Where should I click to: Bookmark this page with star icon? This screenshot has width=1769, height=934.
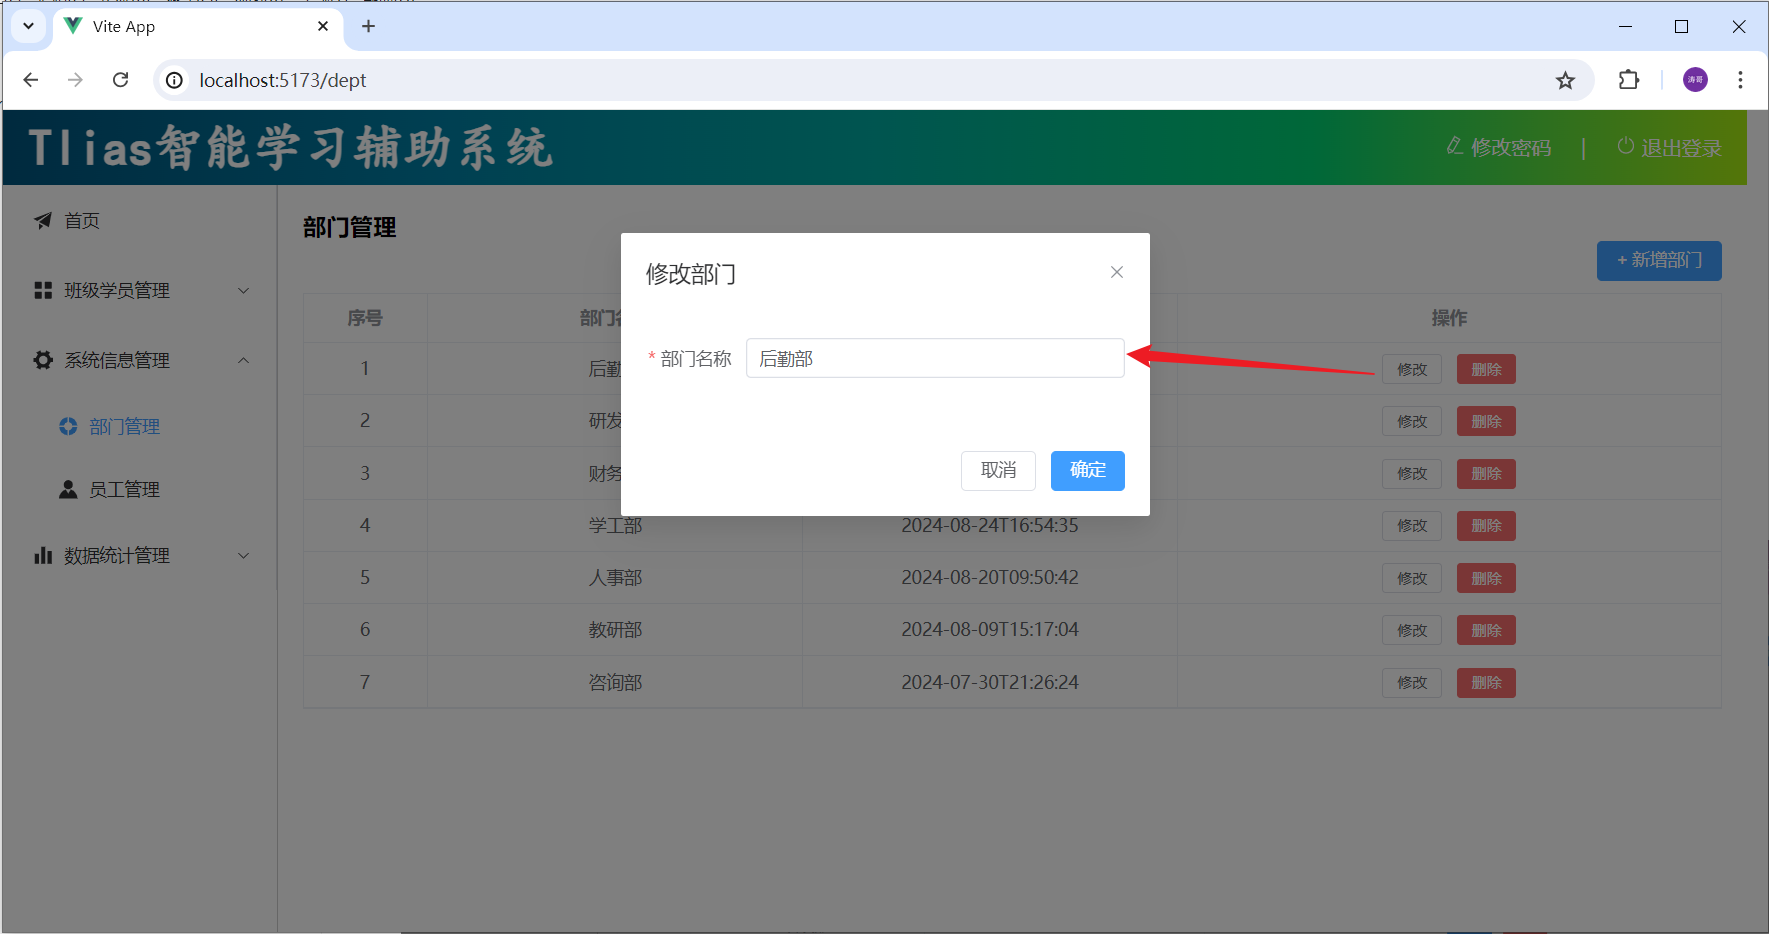coord(1565,80)
